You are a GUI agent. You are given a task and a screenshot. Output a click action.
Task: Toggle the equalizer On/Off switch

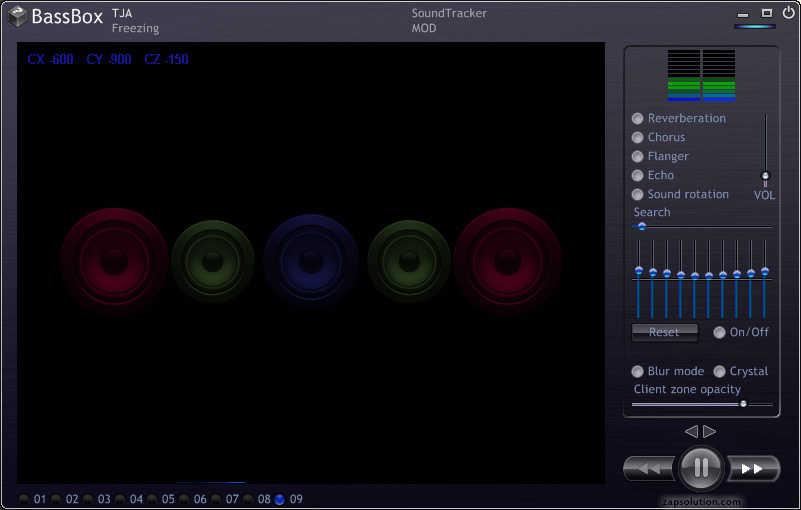[719, 333]
